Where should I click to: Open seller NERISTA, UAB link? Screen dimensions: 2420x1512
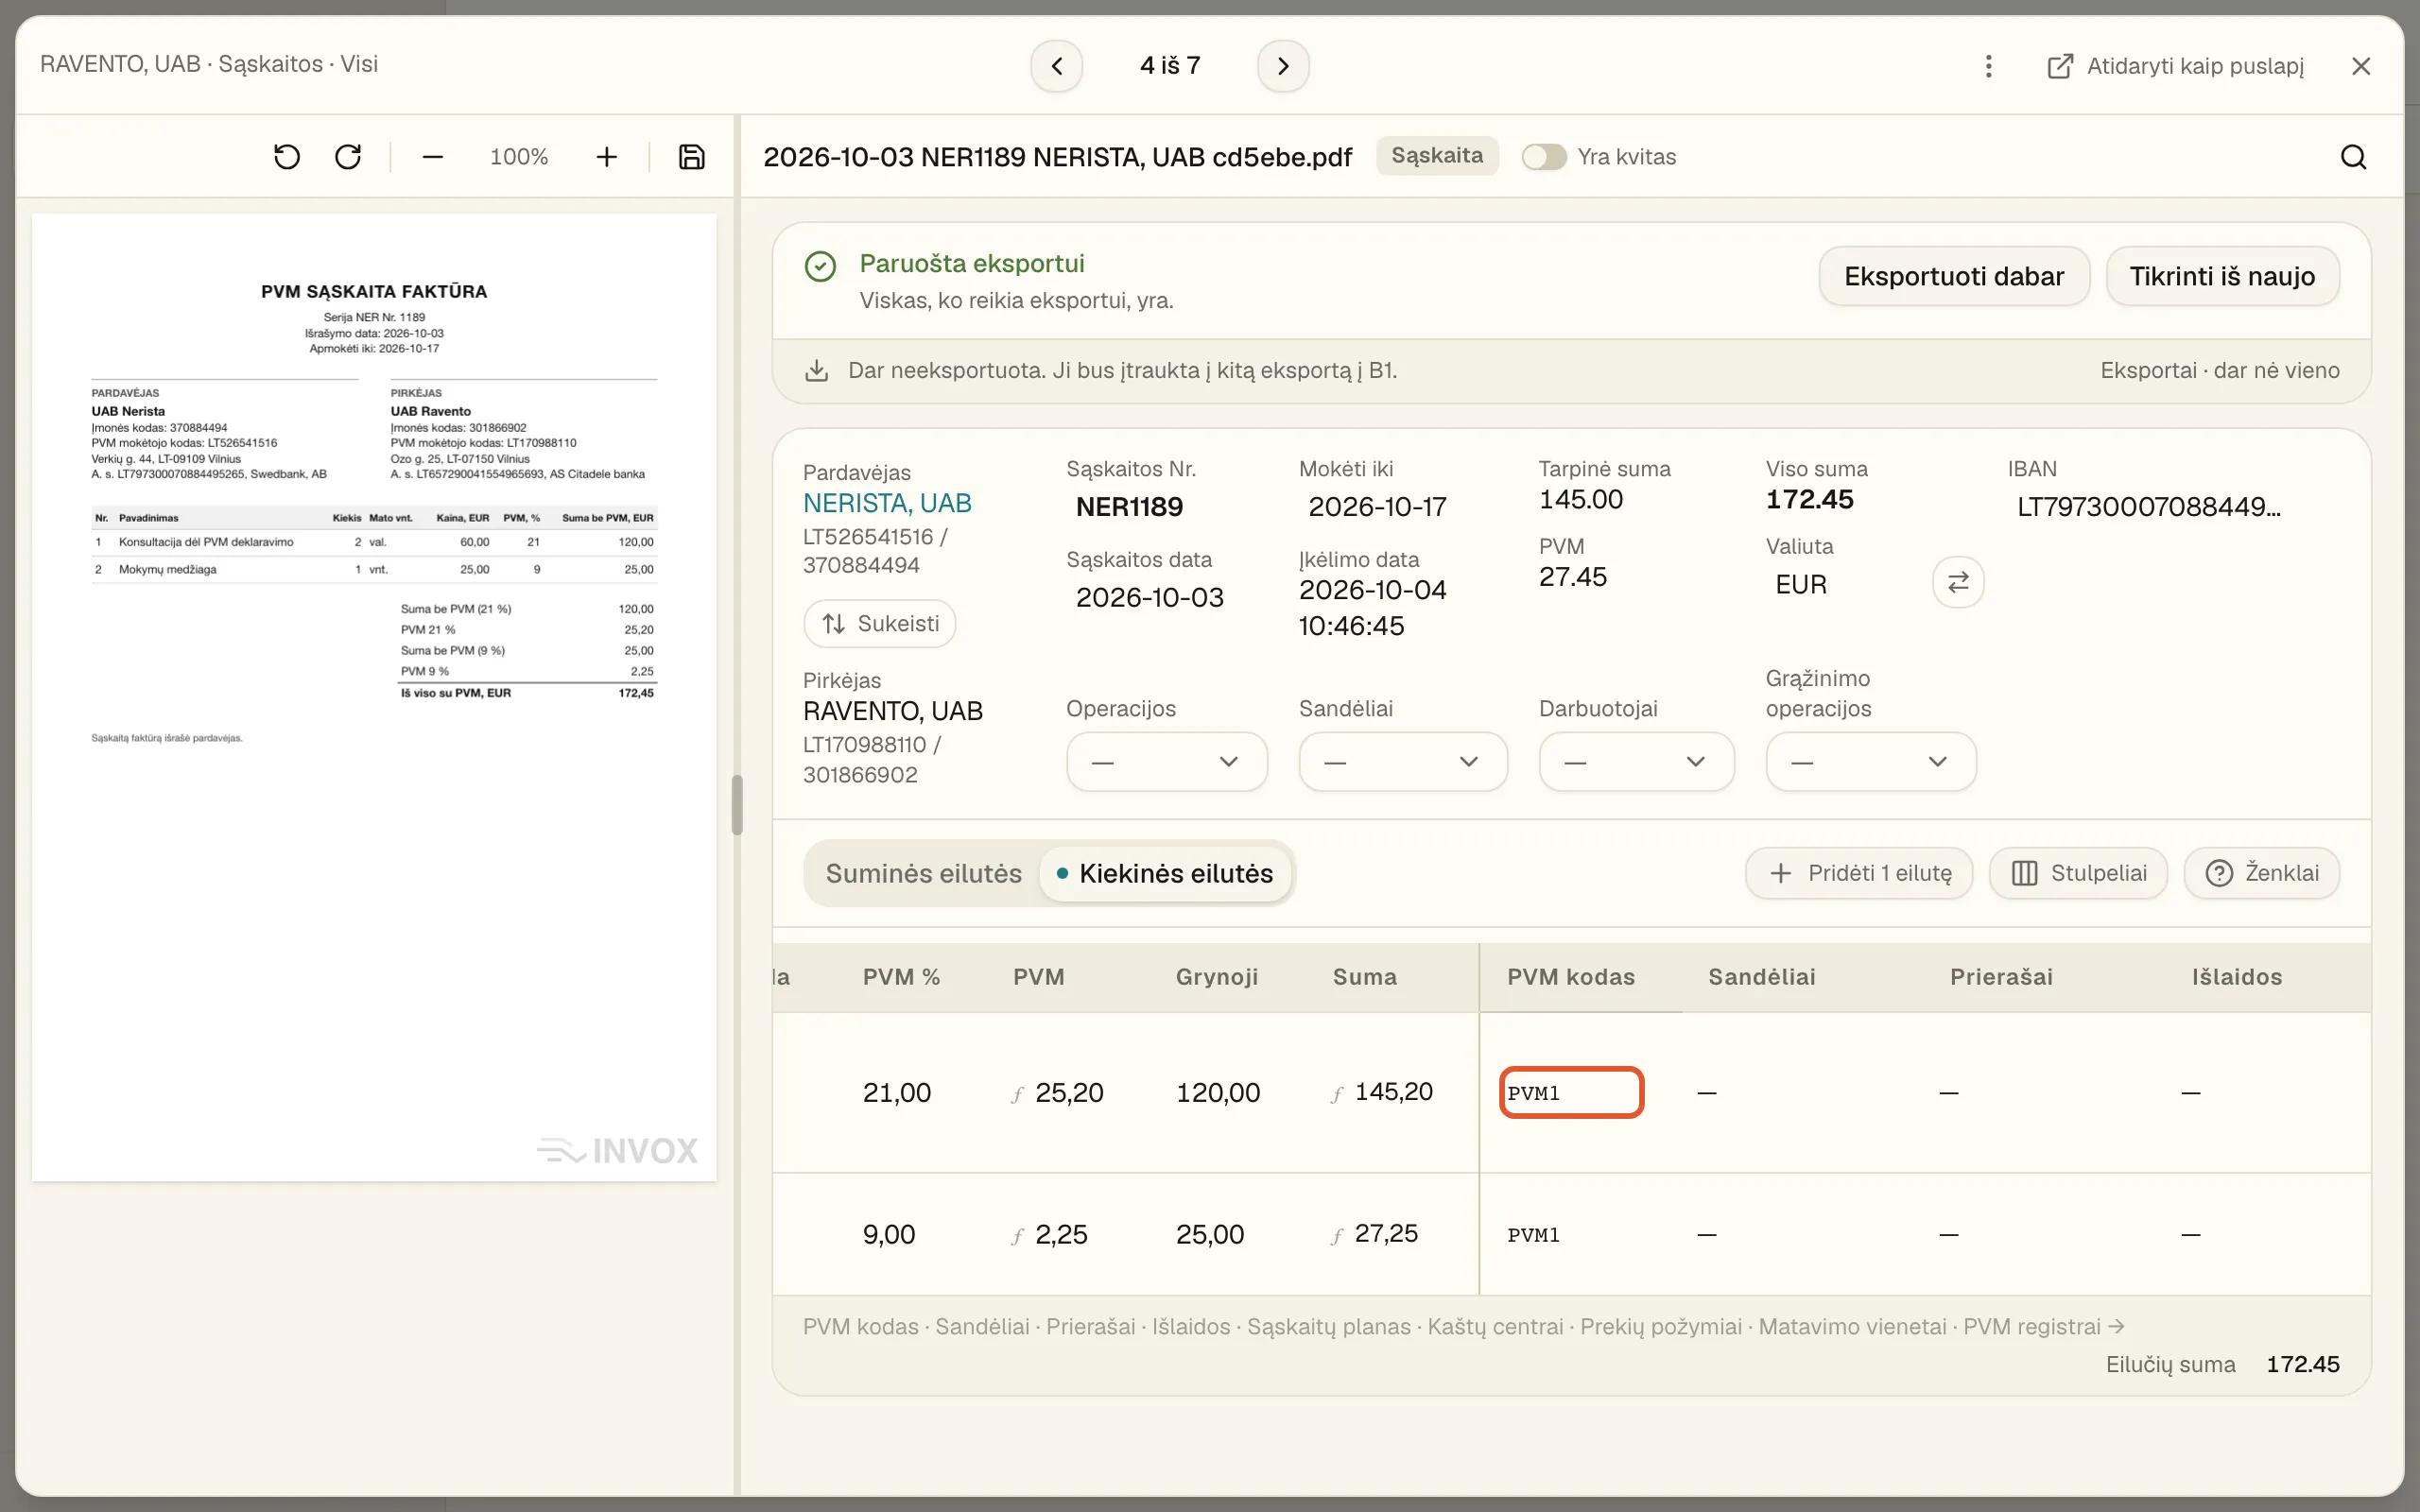pyautogui.click(x=887, y=503)
